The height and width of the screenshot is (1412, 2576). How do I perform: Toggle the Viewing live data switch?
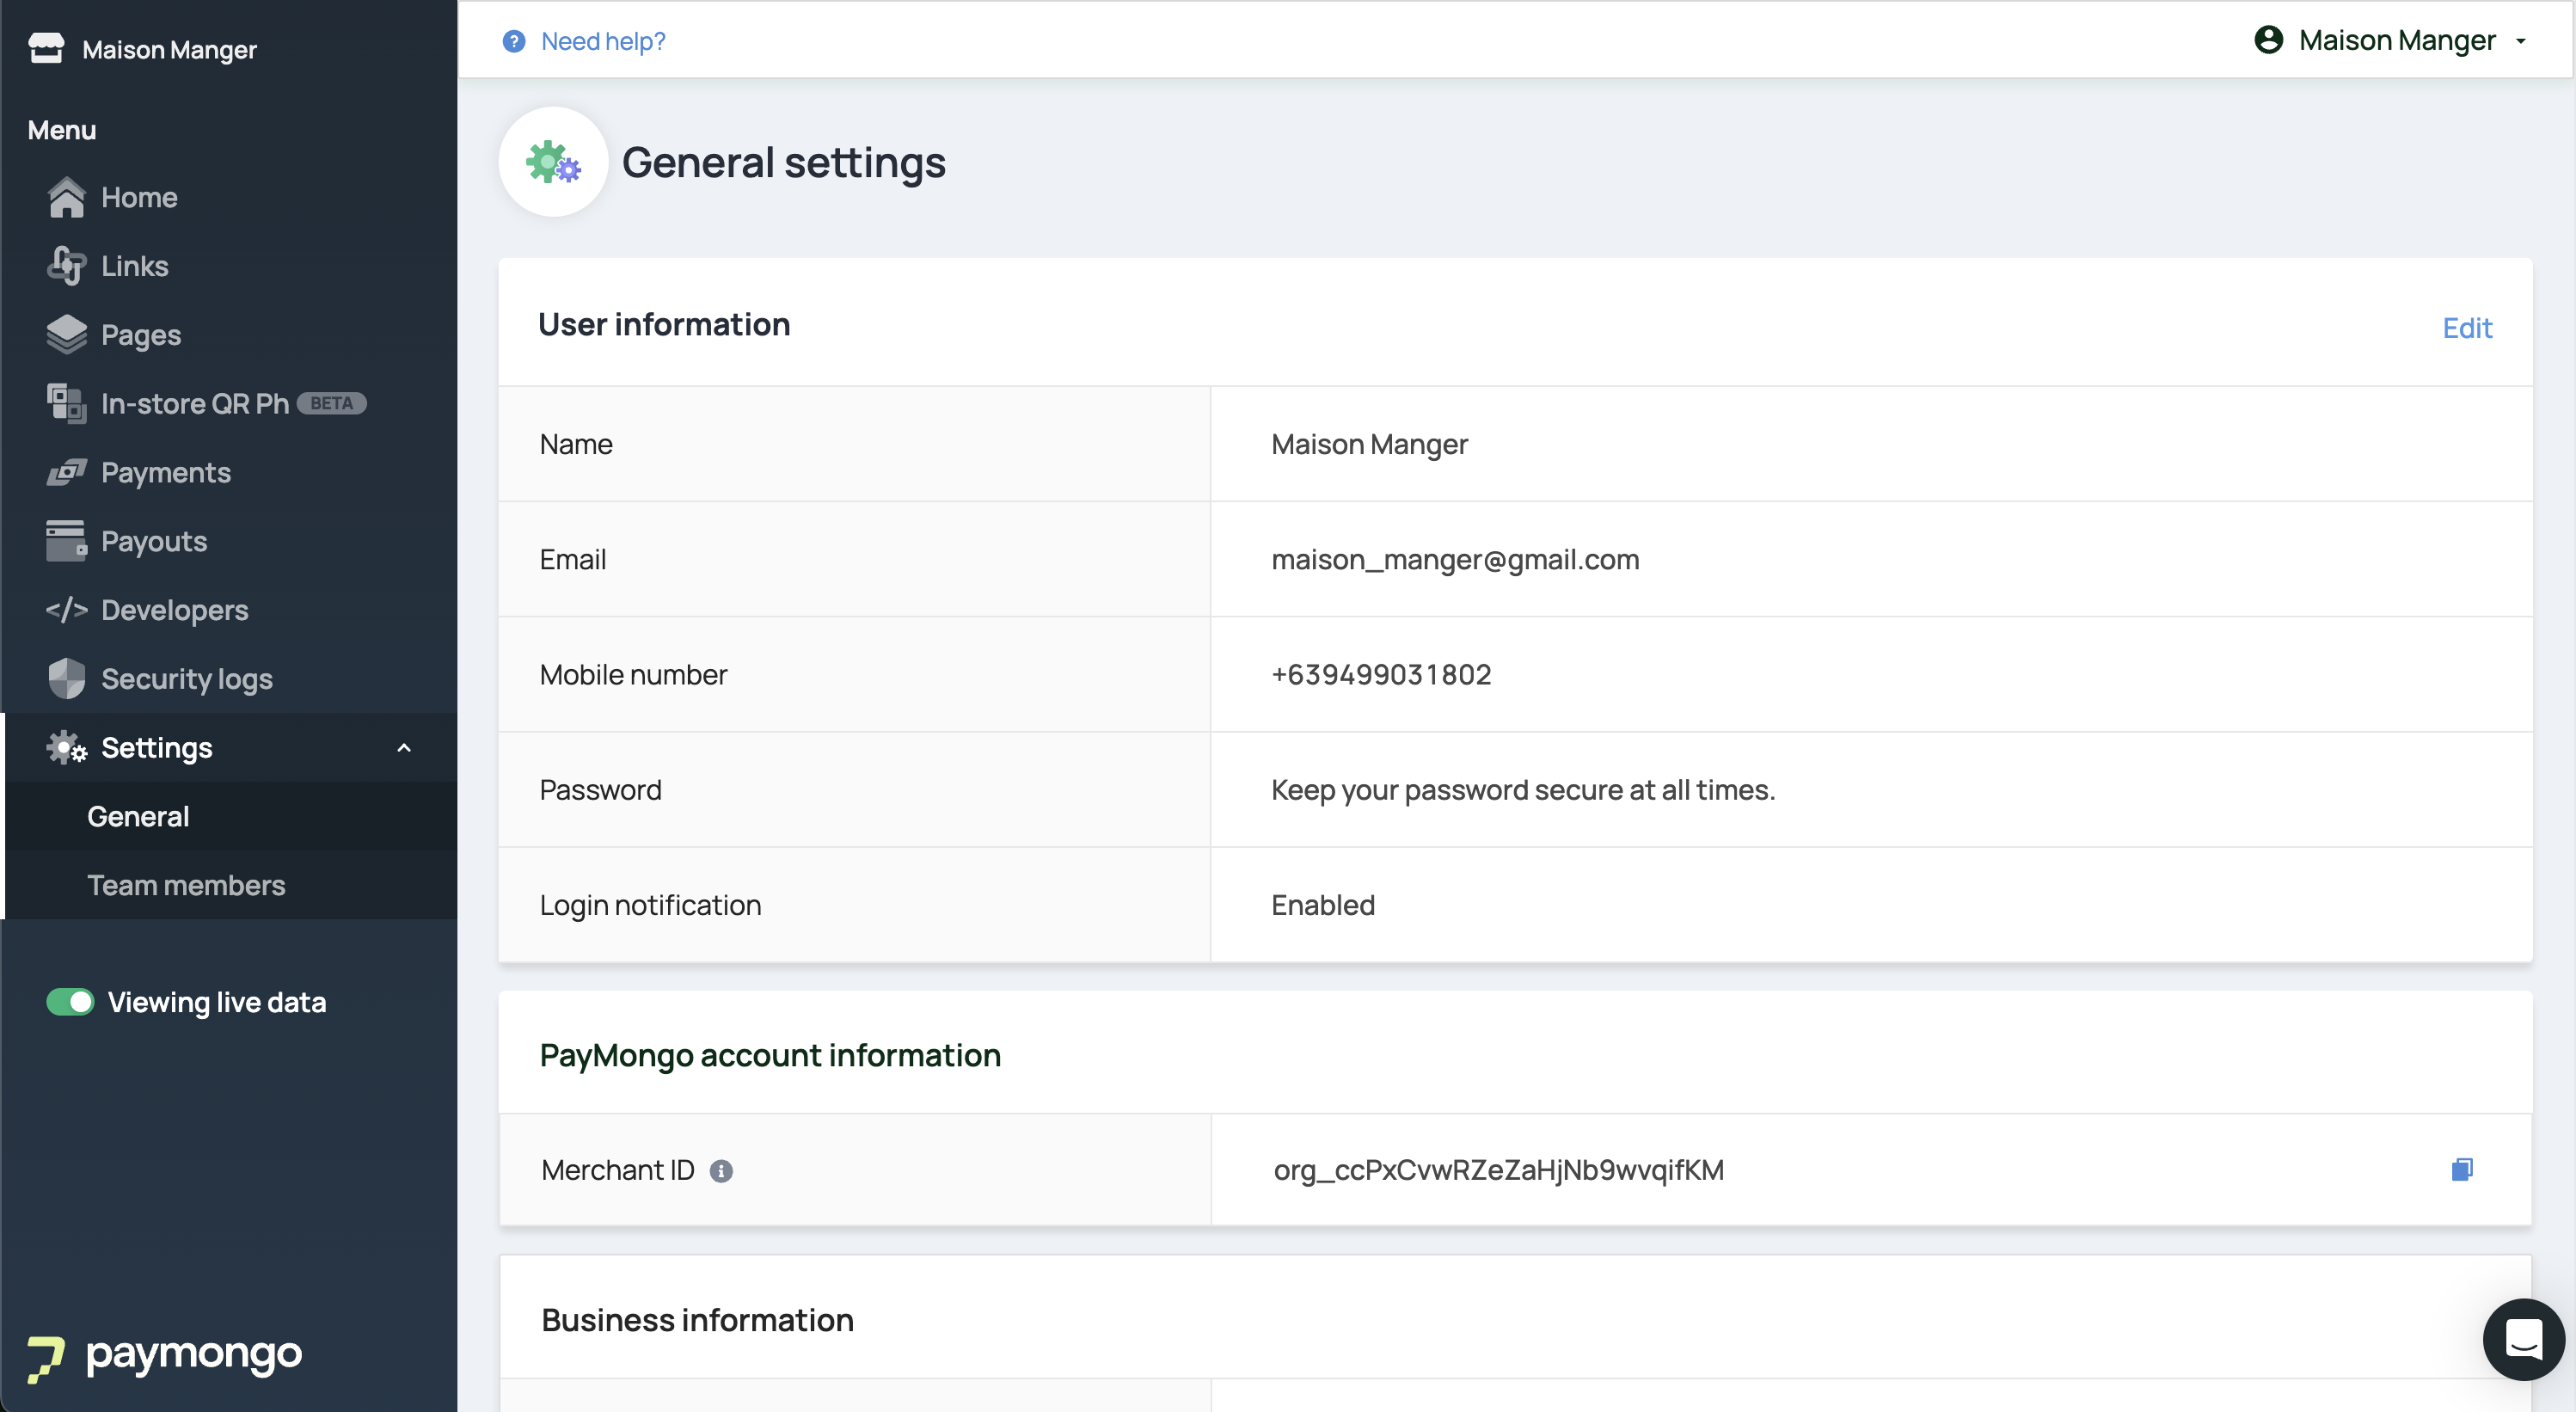70,1002
